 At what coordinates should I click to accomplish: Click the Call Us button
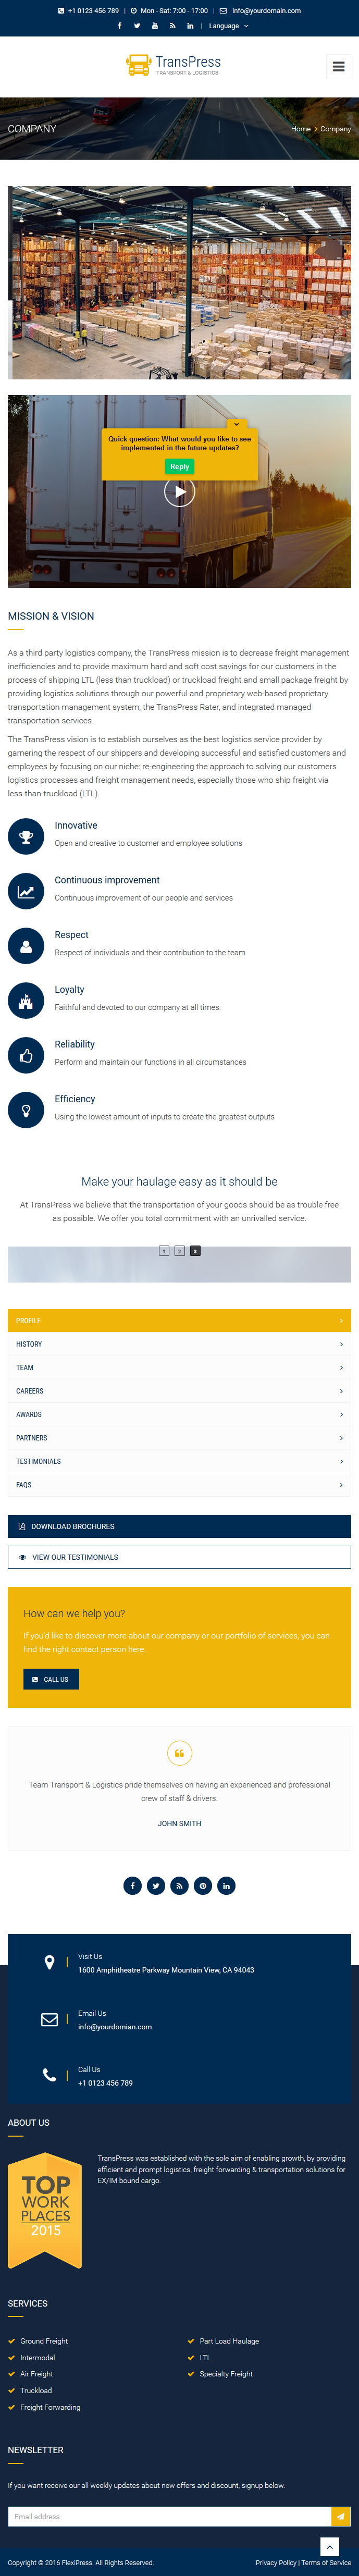(51, 1679)
